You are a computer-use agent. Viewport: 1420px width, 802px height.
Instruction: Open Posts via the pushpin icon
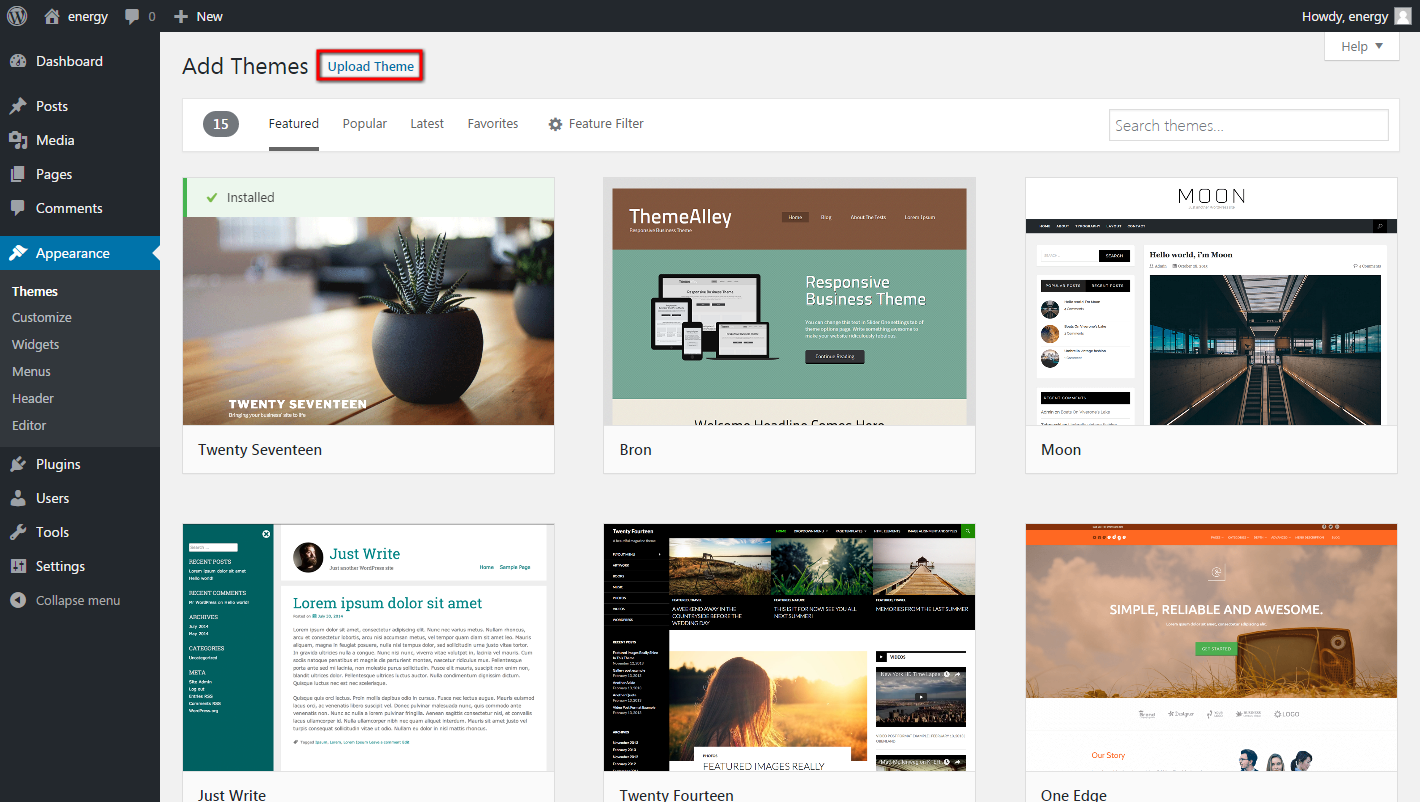(18, 106)
